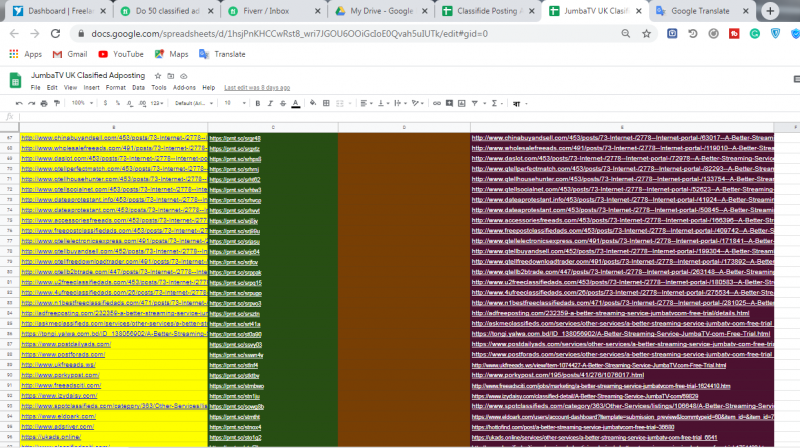Expand text rotation options
This screenshot has width=800, height=448.
418,104
